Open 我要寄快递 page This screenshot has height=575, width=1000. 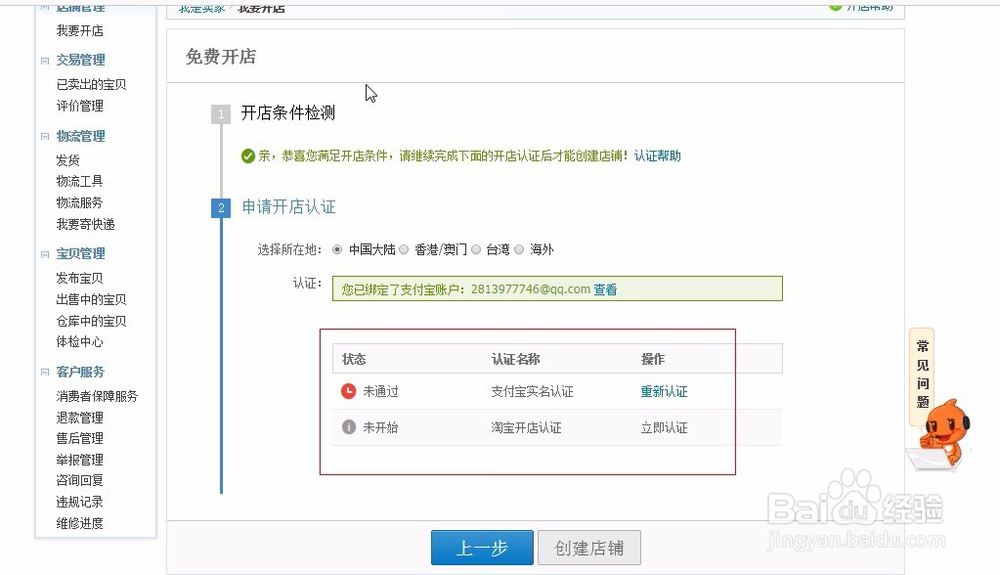85,224
